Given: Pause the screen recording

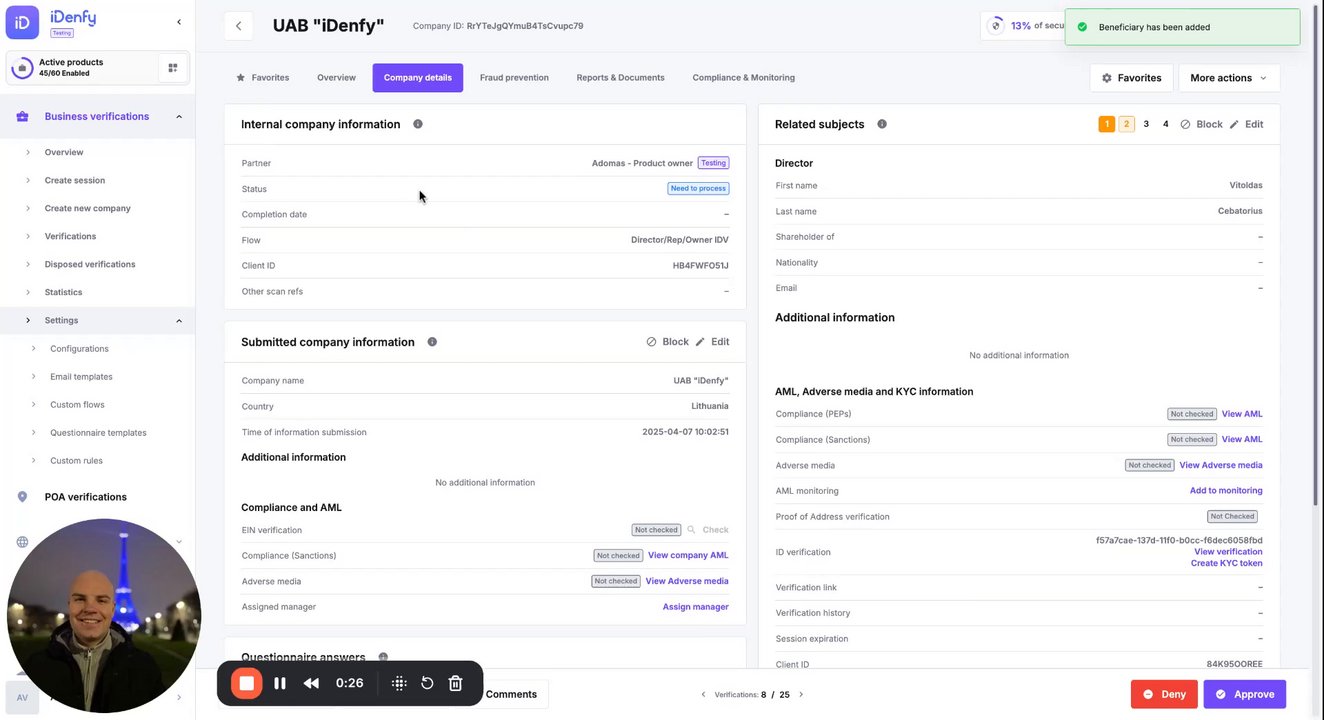Looking at the screenshot, I should tap(280, 684).
